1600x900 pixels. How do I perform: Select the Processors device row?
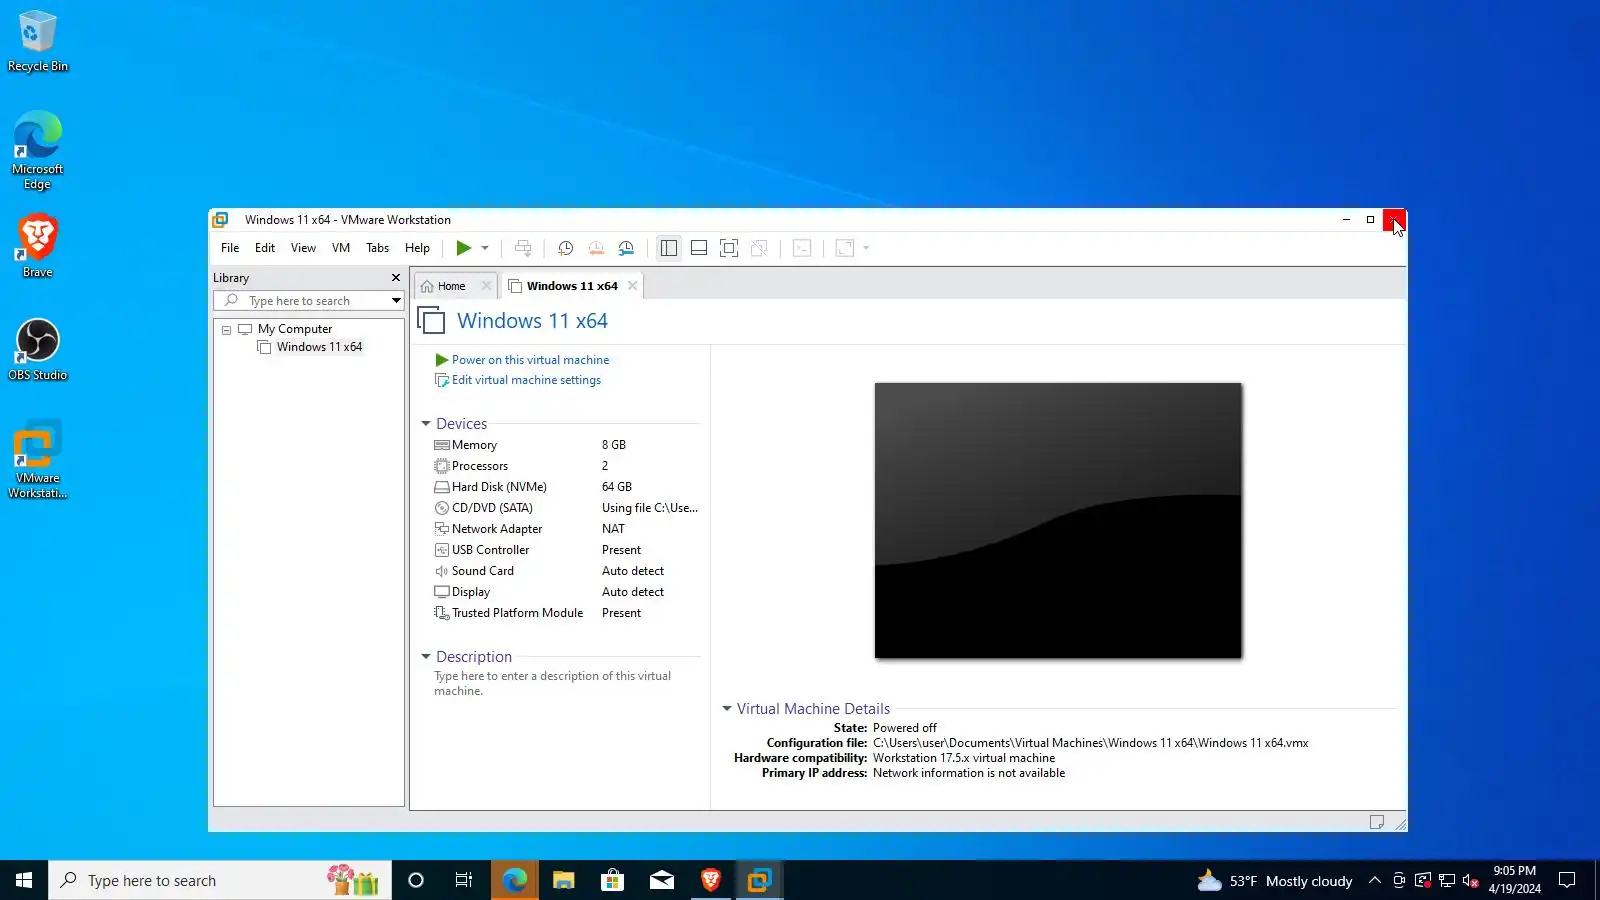pos(566,466)
